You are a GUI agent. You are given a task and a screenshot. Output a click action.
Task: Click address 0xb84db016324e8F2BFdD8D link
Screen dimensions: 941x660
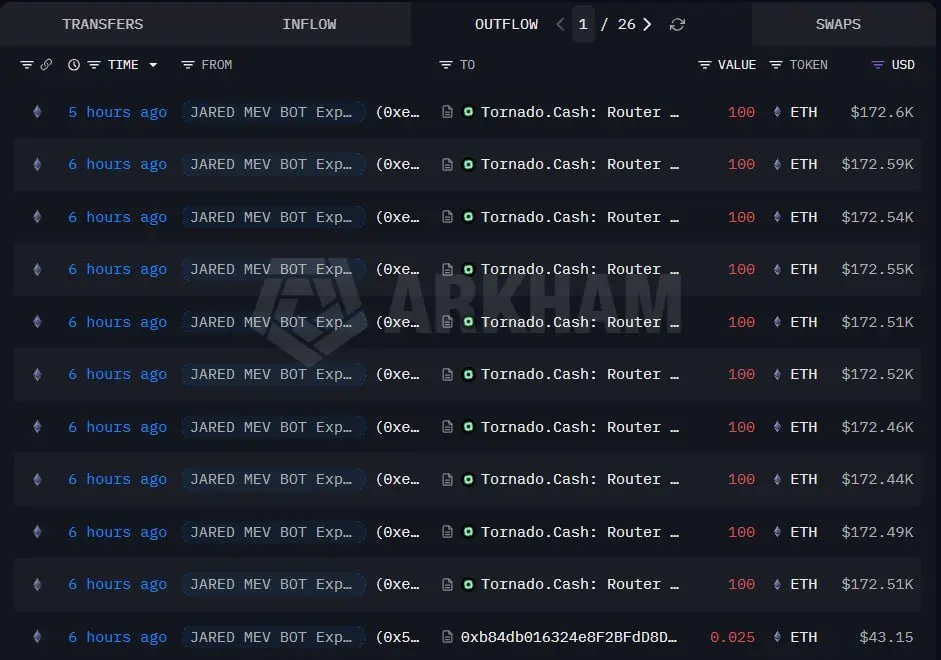pos(568,637)
